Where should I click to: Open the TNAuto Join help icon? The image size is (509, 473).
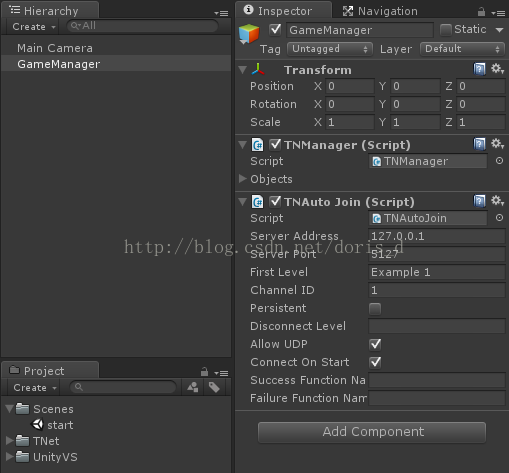pos(479,201)
